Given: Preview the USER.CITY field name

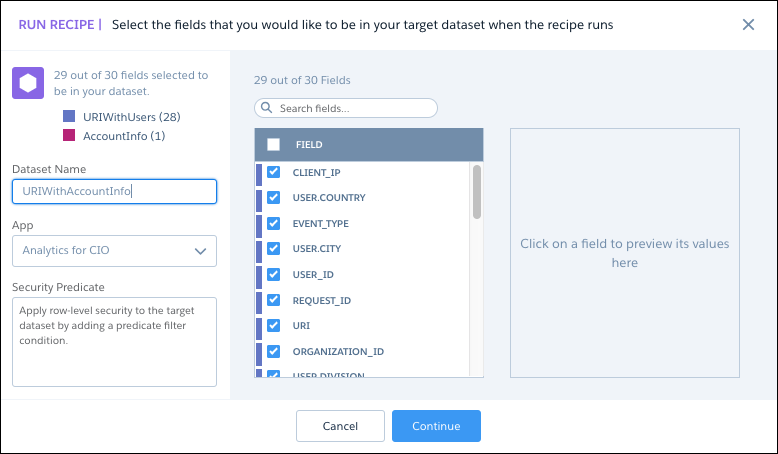Looking at the screenshot, I should 317,249.
